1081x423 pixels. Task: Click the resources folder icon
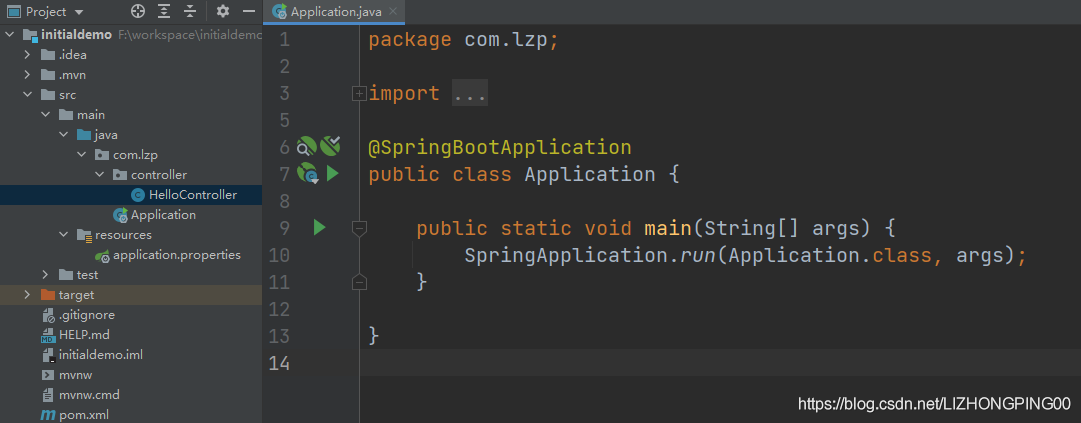[84, 235]
